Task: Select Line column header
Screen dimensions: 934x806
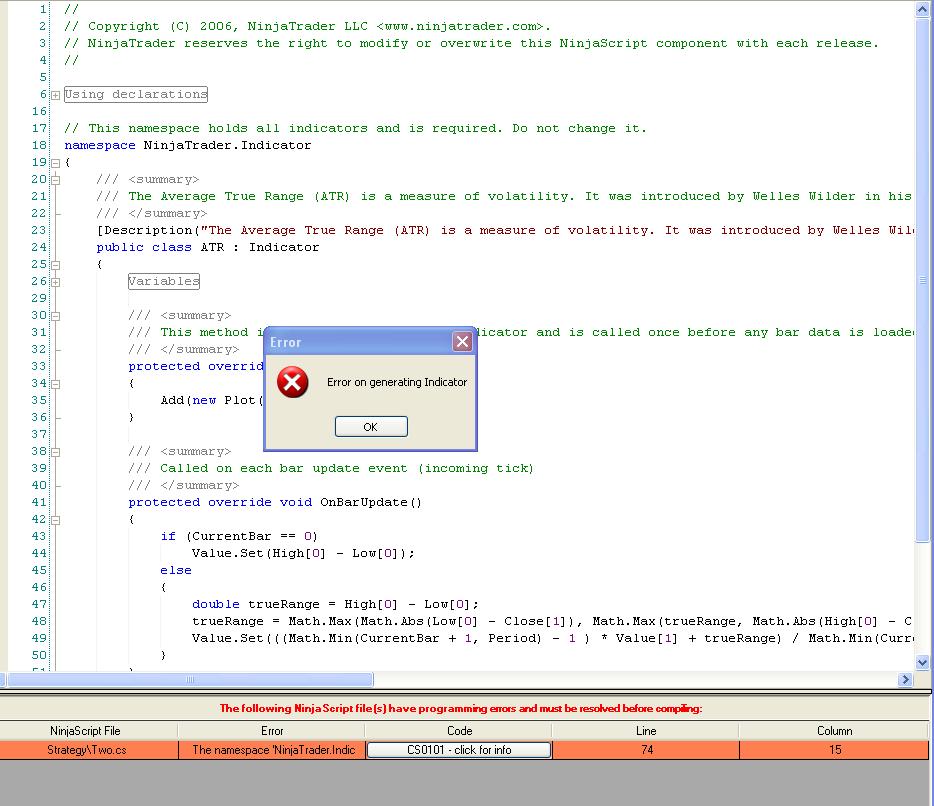Action: (646, 730)
